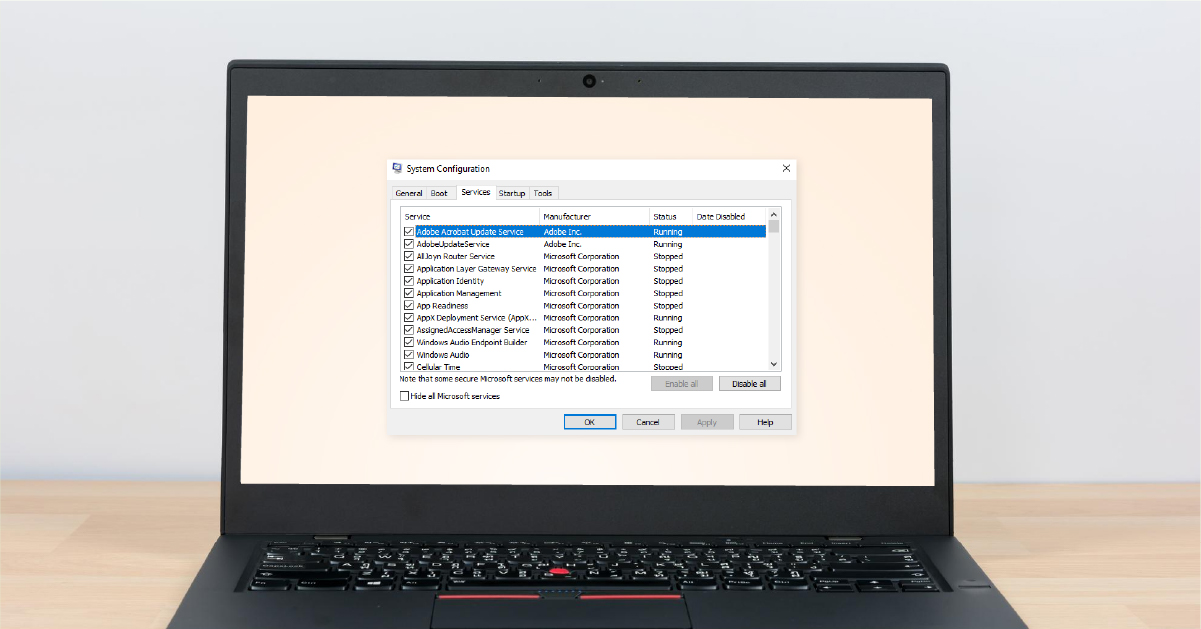
Task: Go to the Startup tab
Action: 512,193
